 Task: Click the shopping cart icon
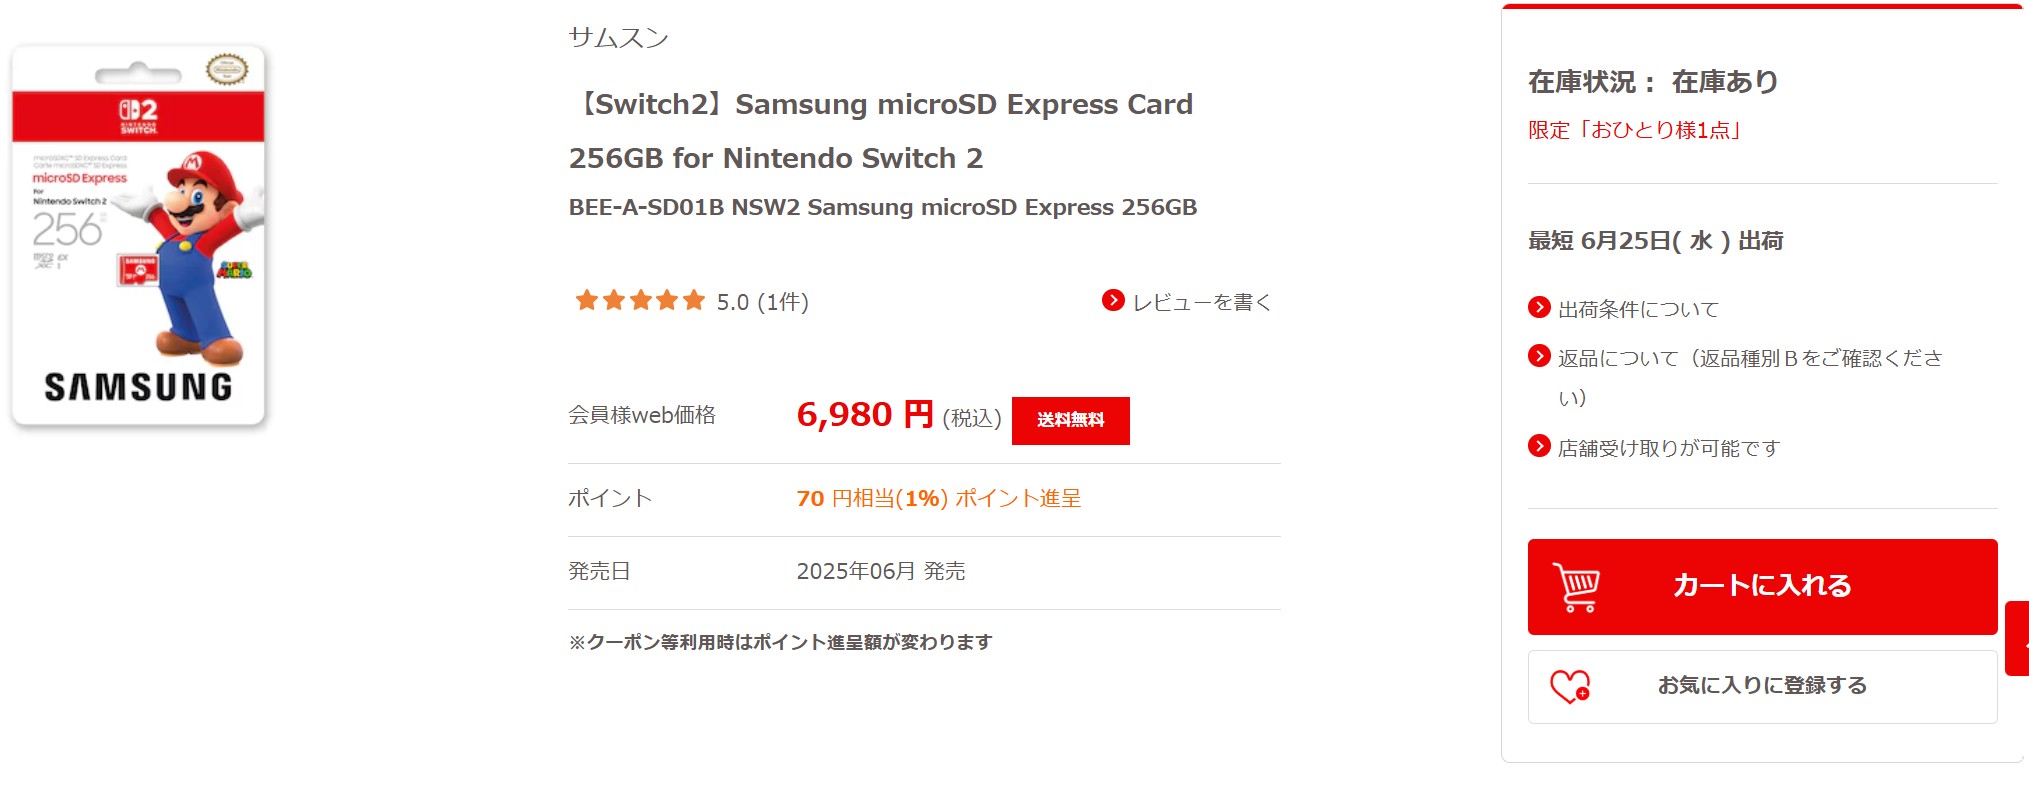[x=1576, y=587]
